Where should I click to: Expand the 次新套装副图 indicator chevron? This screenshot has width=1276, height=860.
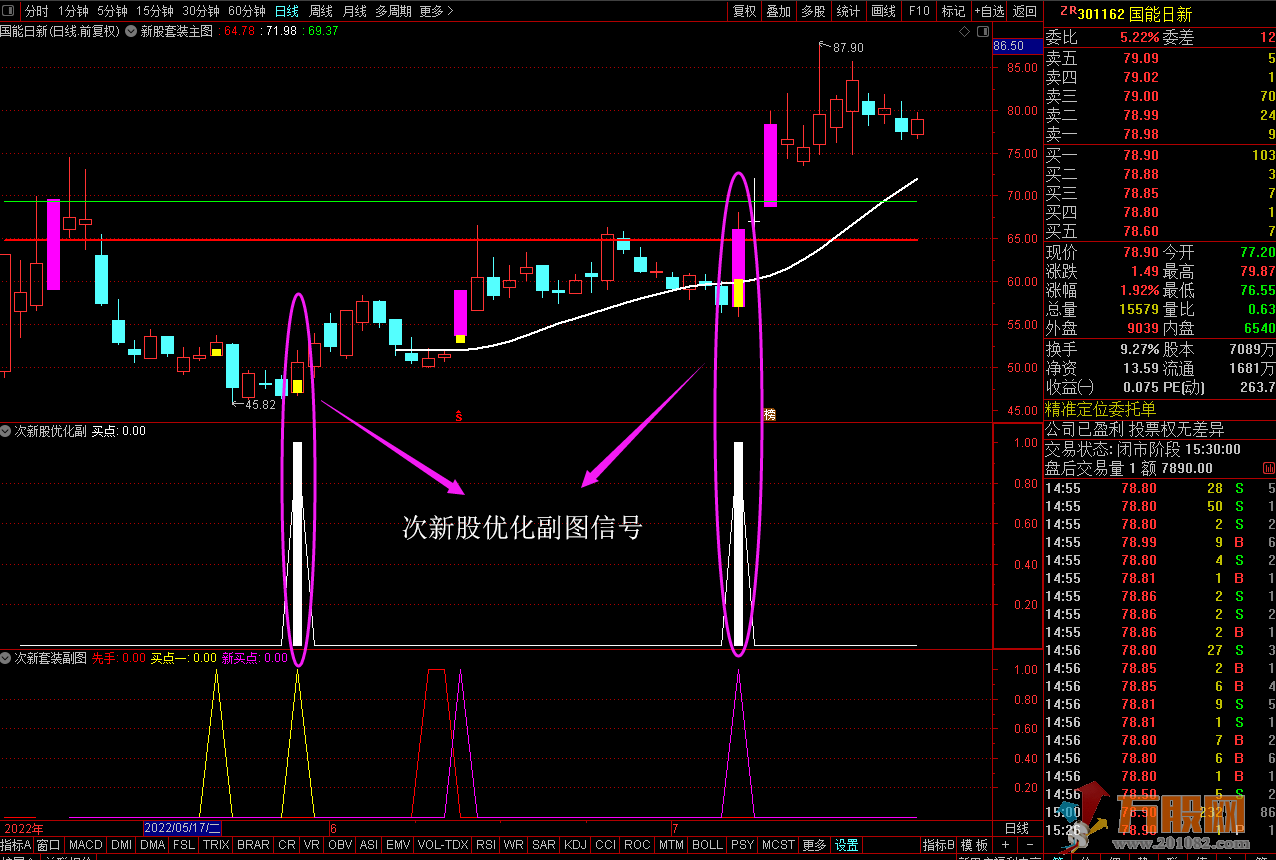pos(6,658)
